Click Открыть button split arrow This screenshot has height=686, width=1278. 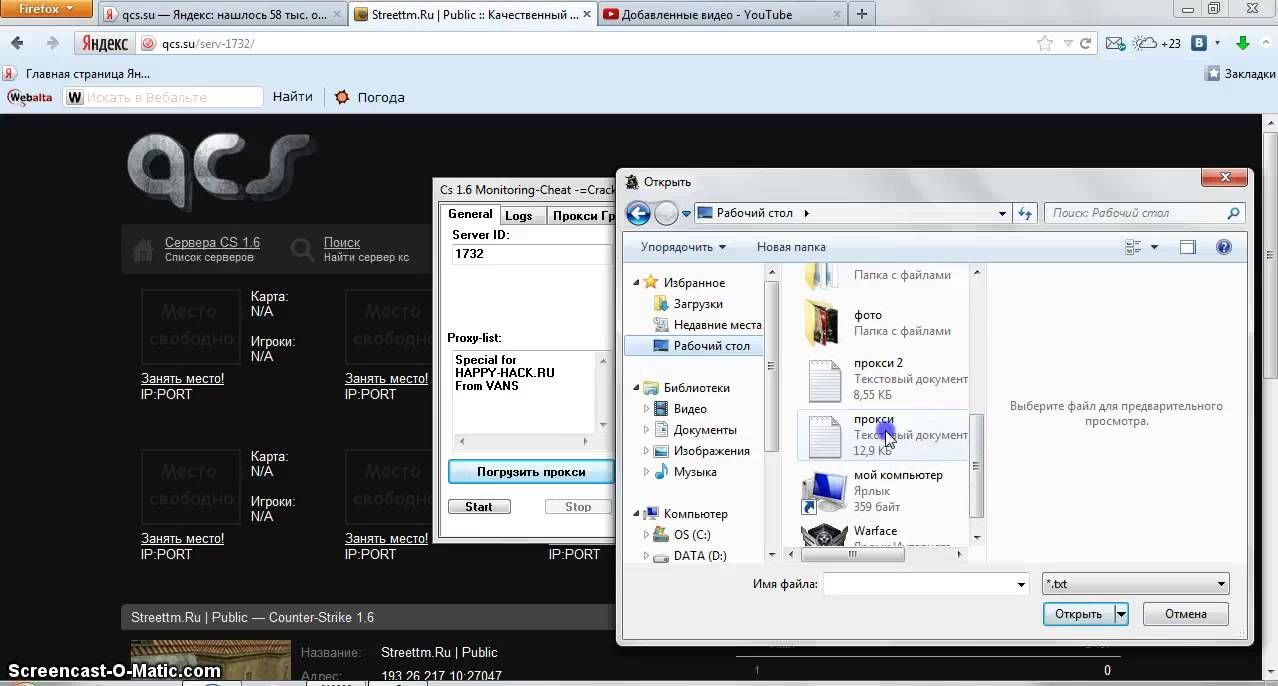1122,614
